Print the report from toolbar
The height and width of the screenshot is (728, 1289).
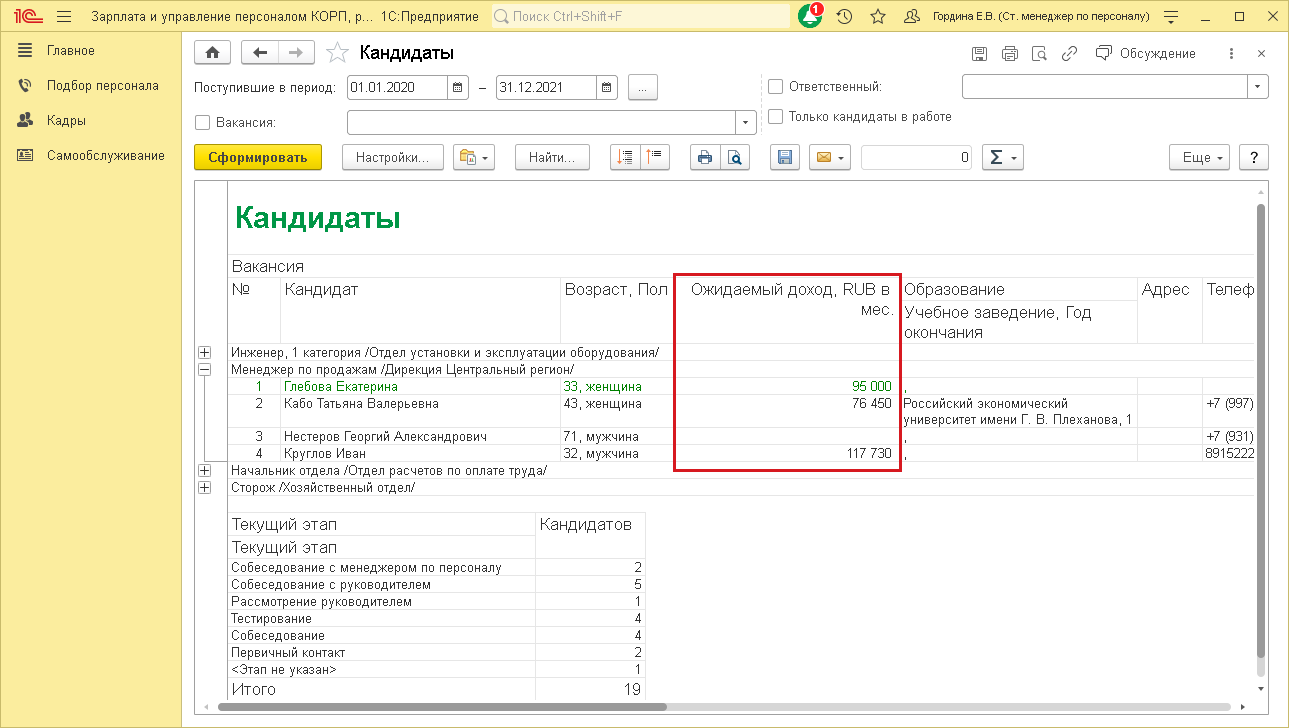click(x=705, y=157)
